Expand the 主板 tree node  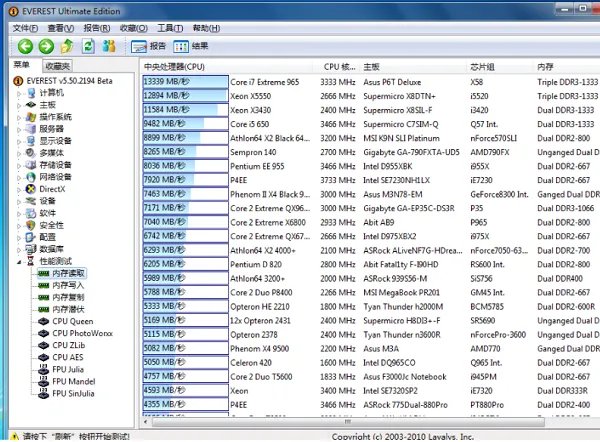click(19, 105)
